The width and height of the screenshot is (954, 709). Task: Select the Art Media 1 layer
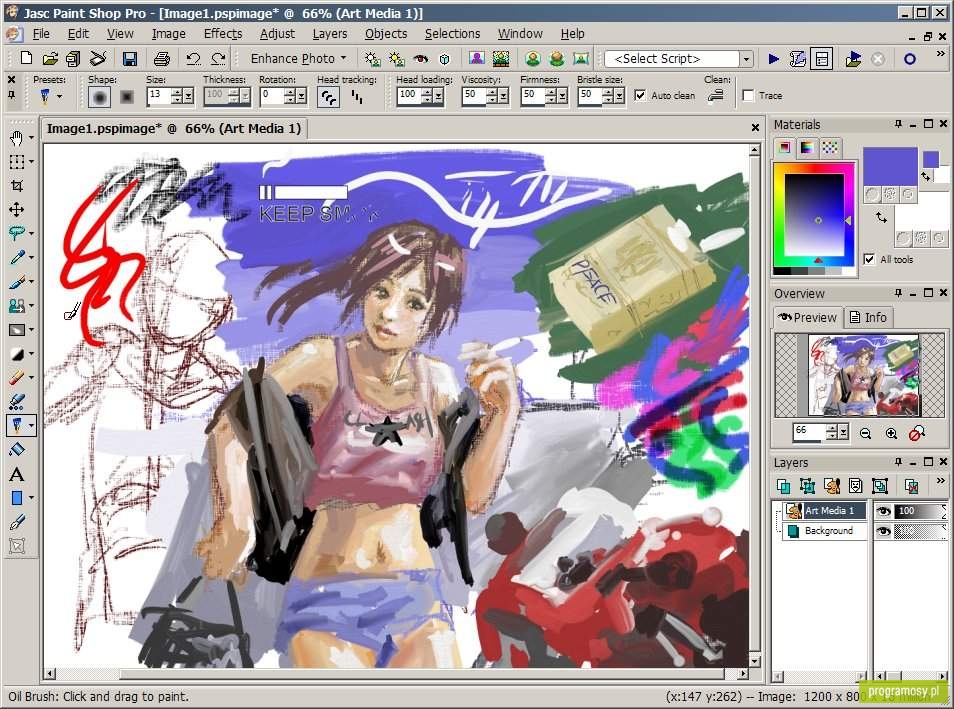point(824,511)
